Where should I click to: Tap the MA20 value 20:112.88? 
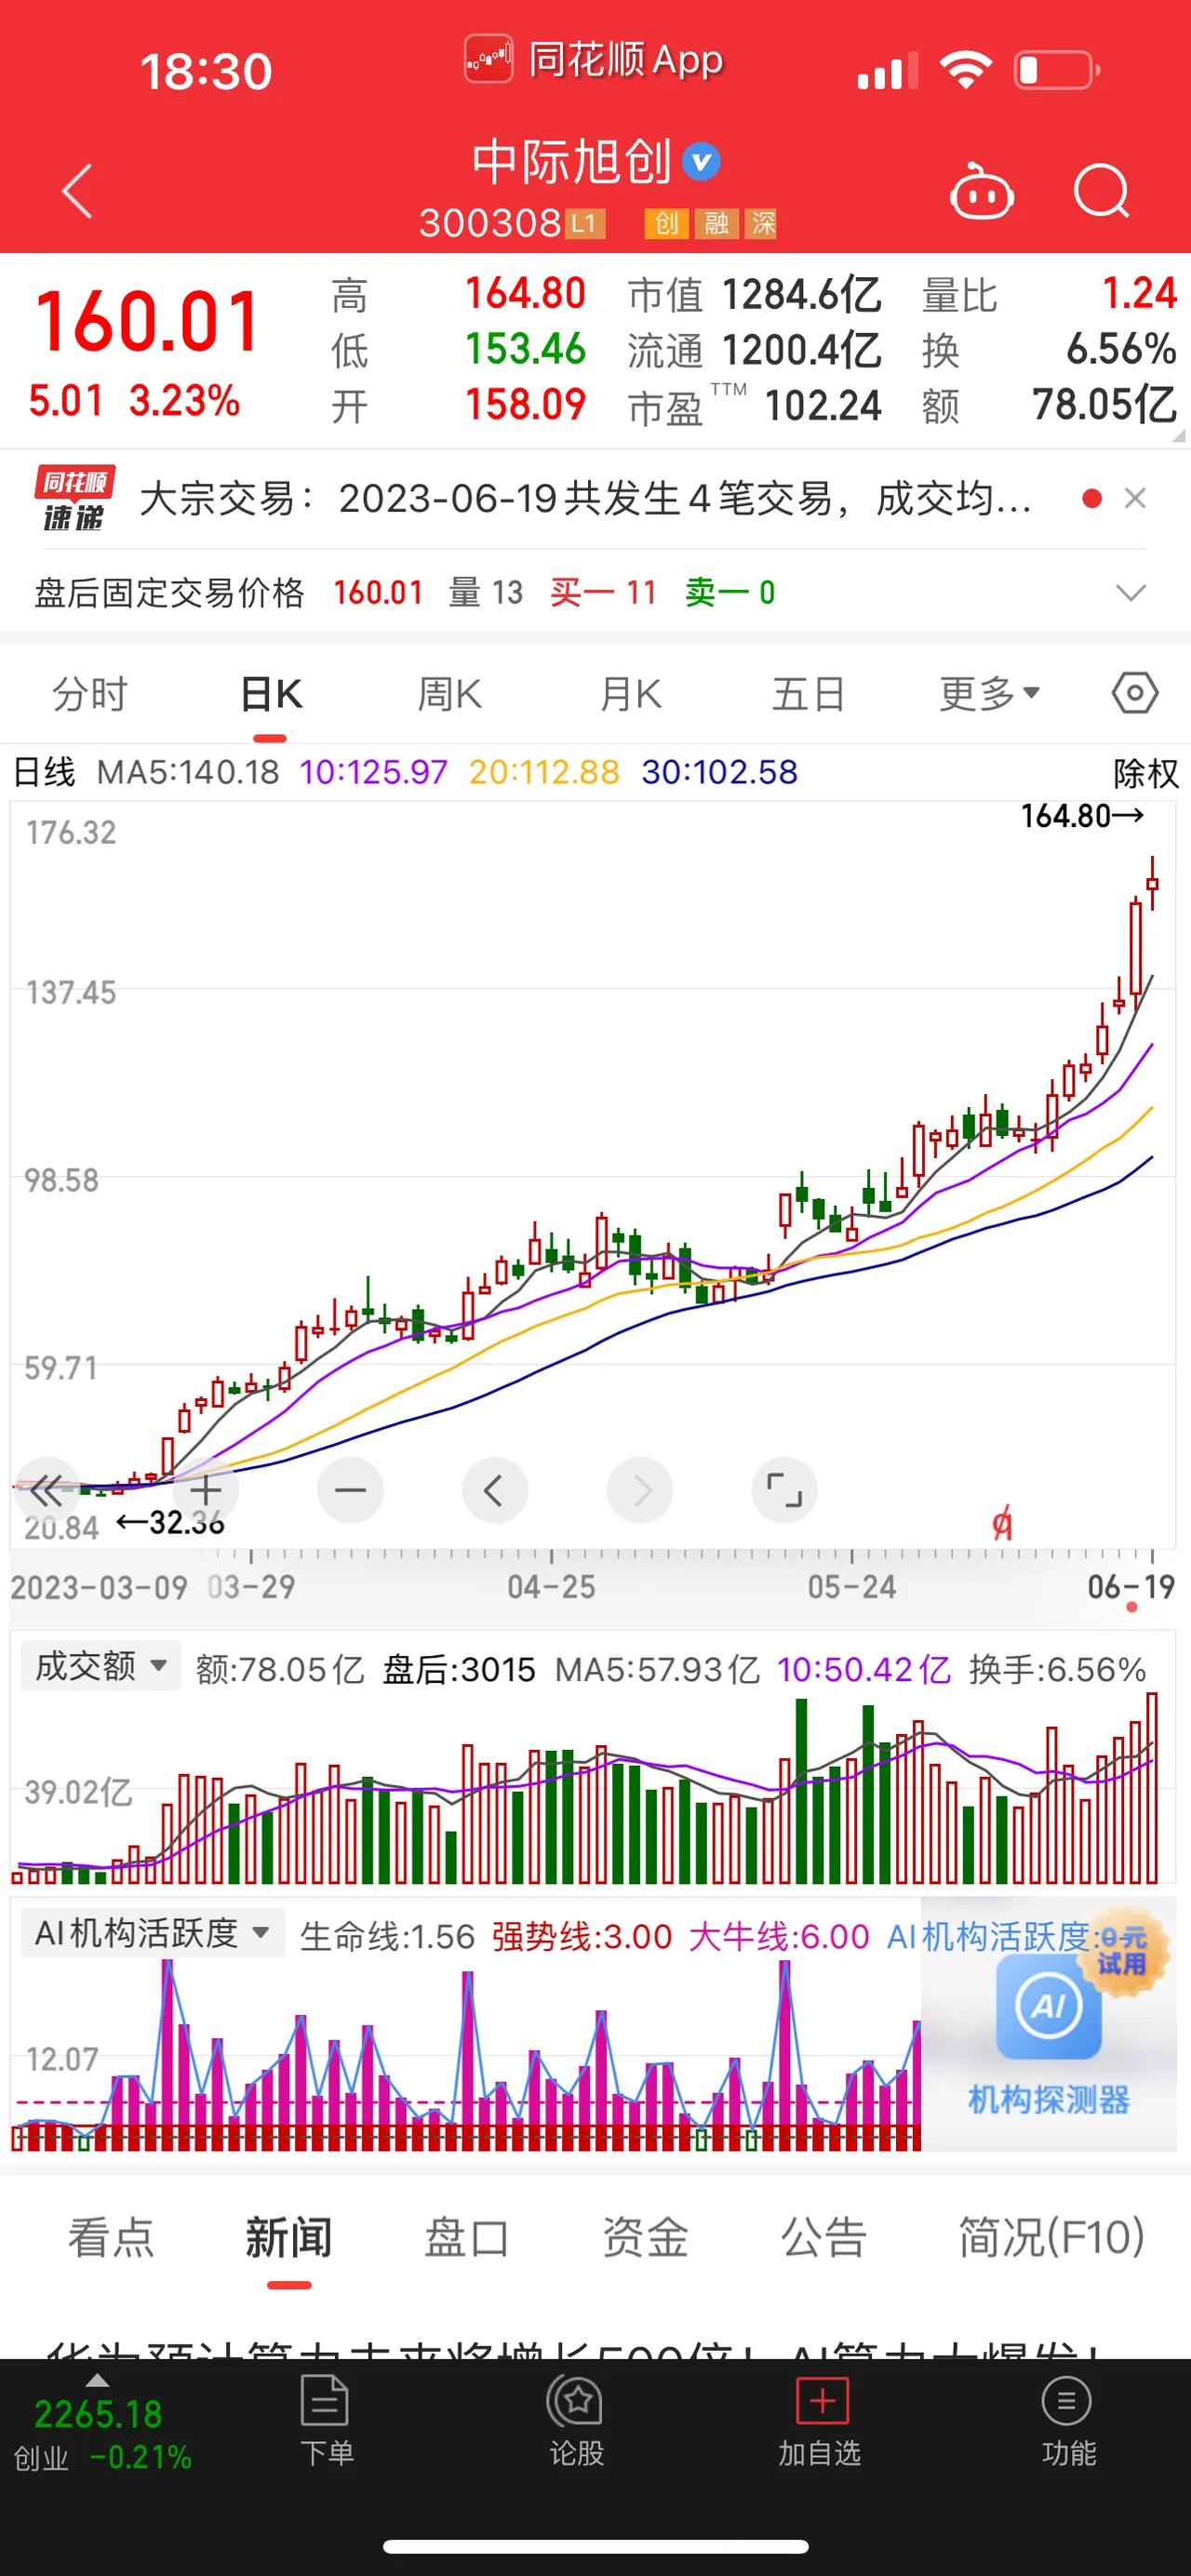pyautogui.click(x=544, y=772)
